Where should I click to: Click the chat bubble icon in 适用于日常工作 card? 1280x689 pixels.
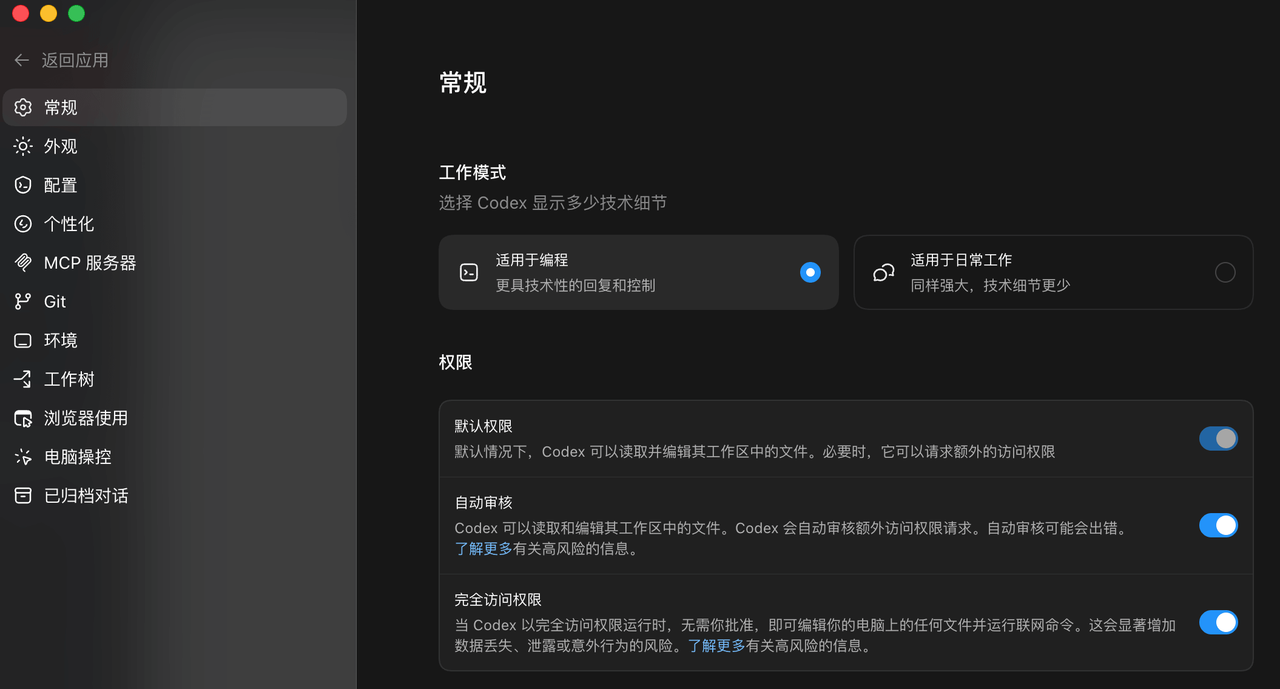[x=883, y=272]
